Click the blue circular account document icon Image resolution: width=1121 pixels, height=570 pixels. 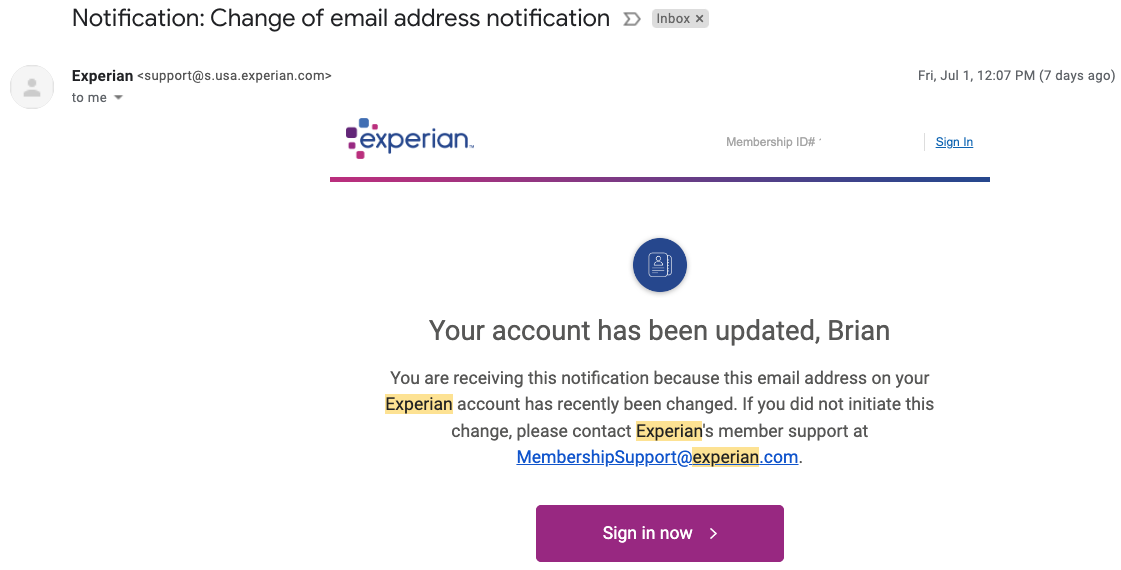point(660,265)
